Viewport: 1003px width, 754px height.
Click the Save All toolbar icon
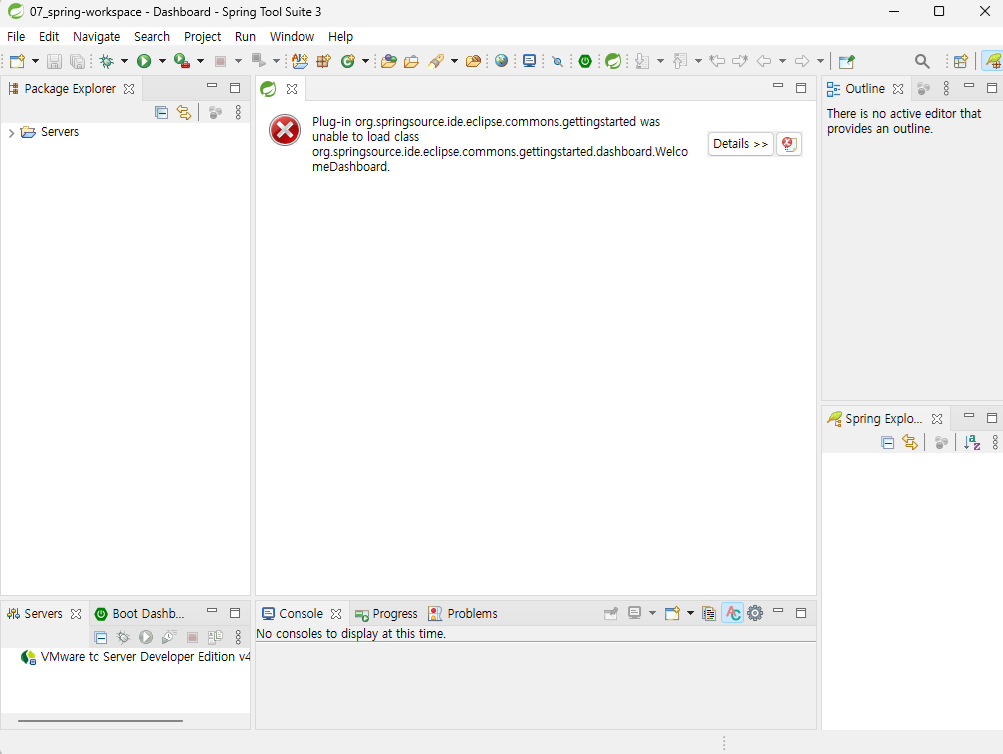tap(77, 61)
